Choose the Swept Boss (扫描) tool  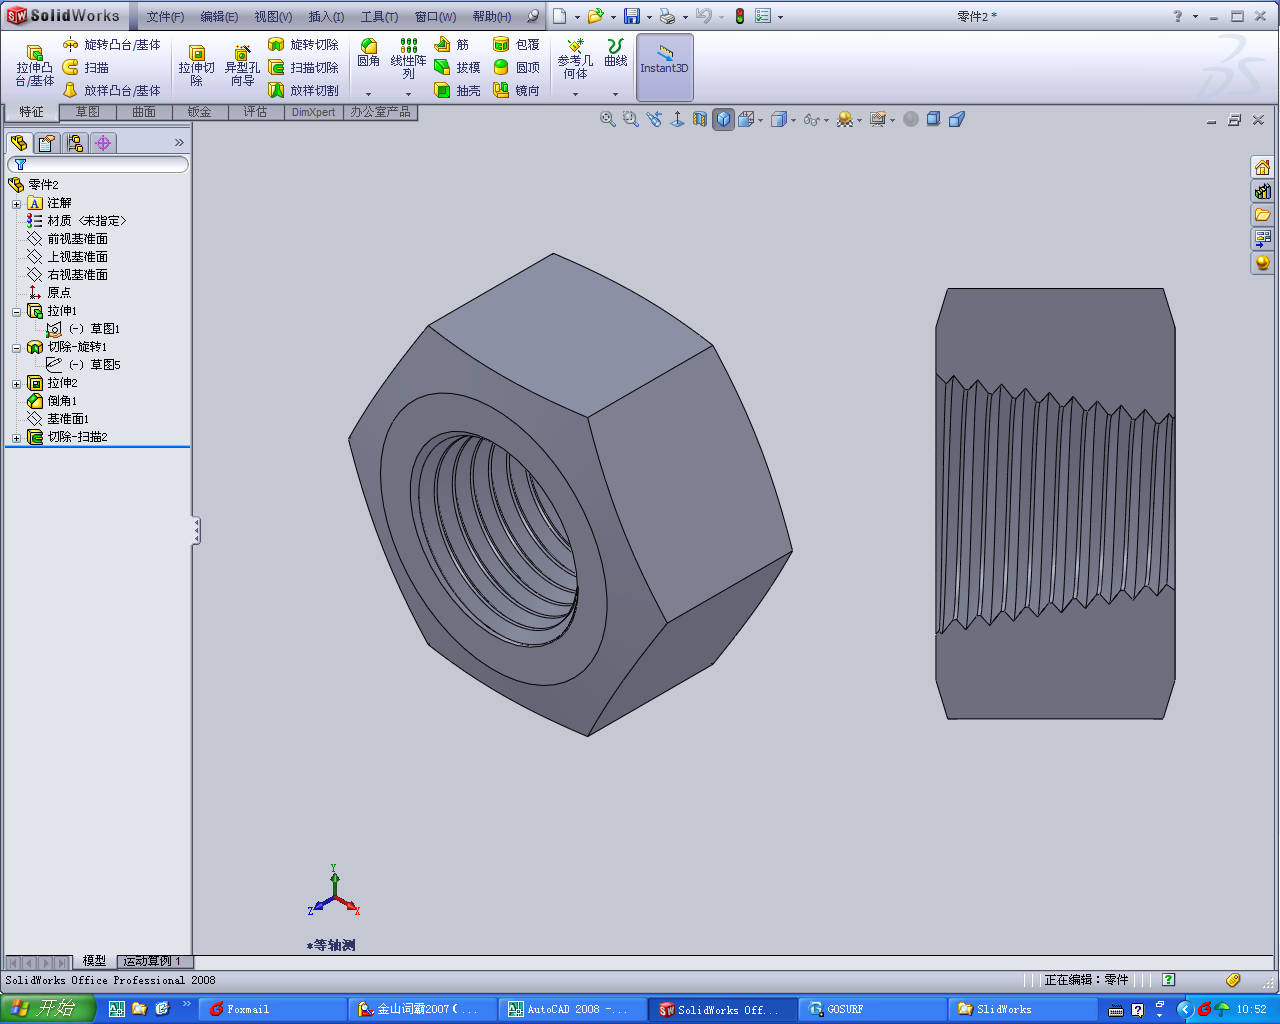pos(86,67)
